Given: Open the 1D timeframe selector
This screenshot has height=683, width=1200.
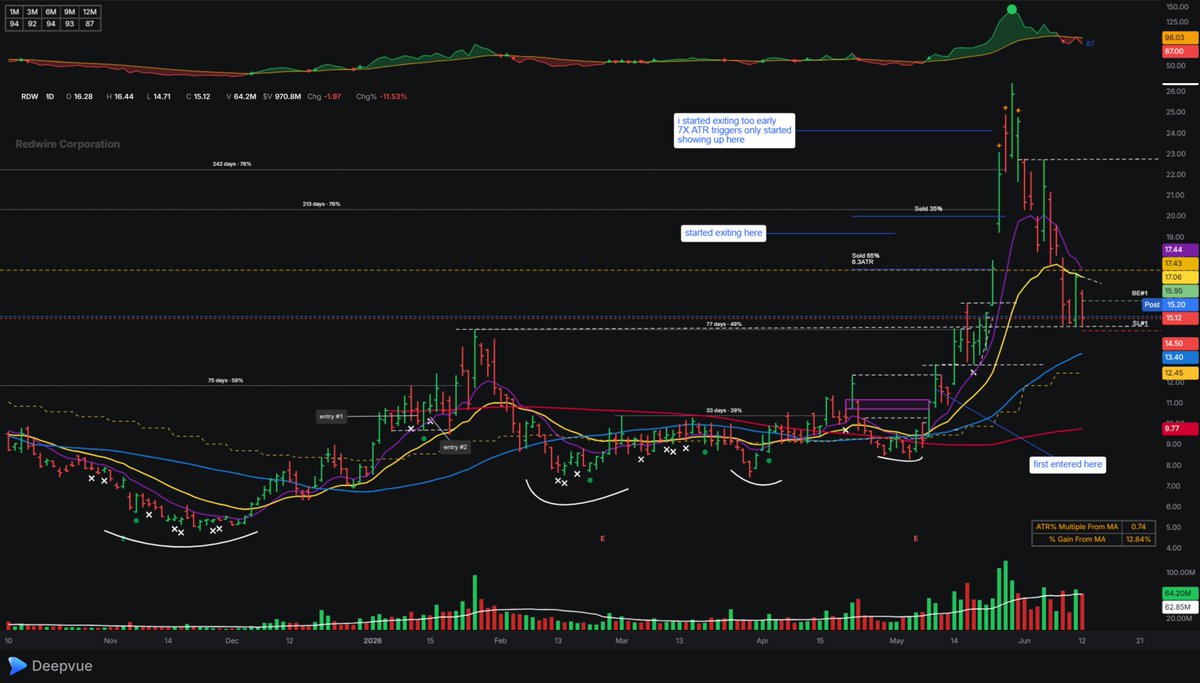Looking at the screenshot, I should pyautogui.click(x=51, y=97).
